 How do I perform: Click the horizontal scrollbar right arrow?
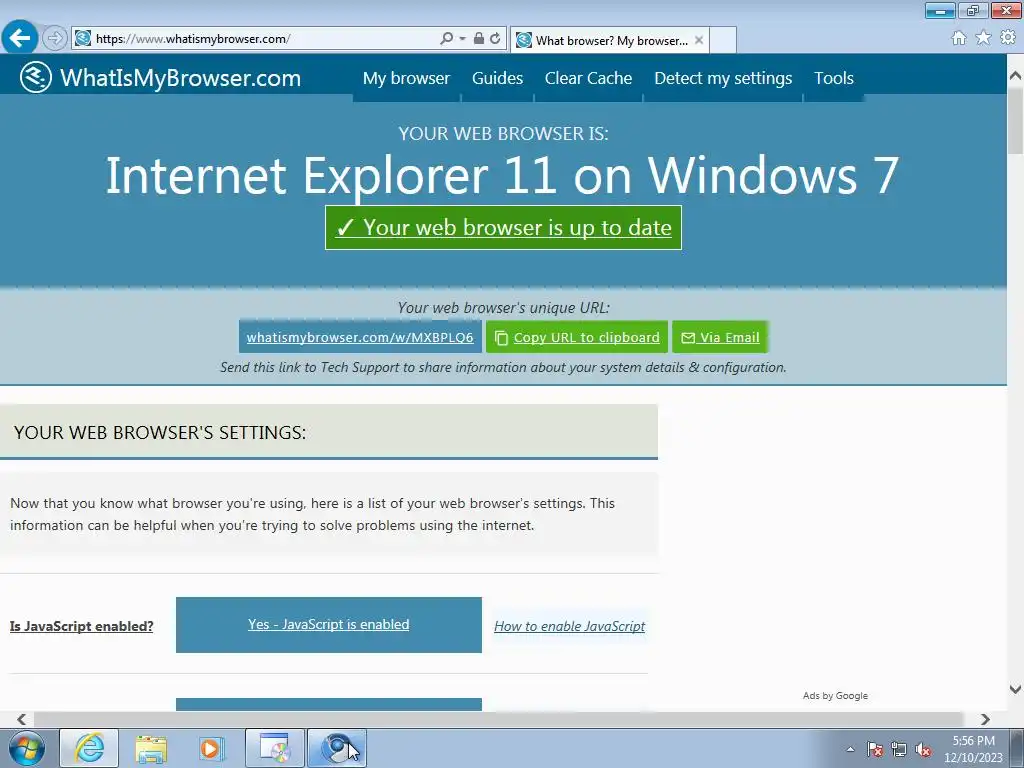coord(985,719)
